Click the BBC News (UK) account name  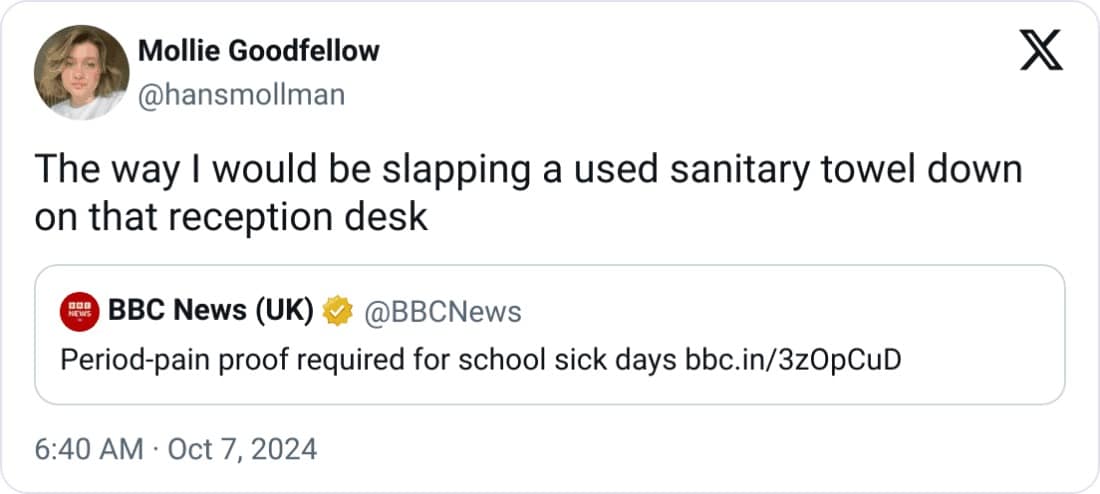coord(212,312)
